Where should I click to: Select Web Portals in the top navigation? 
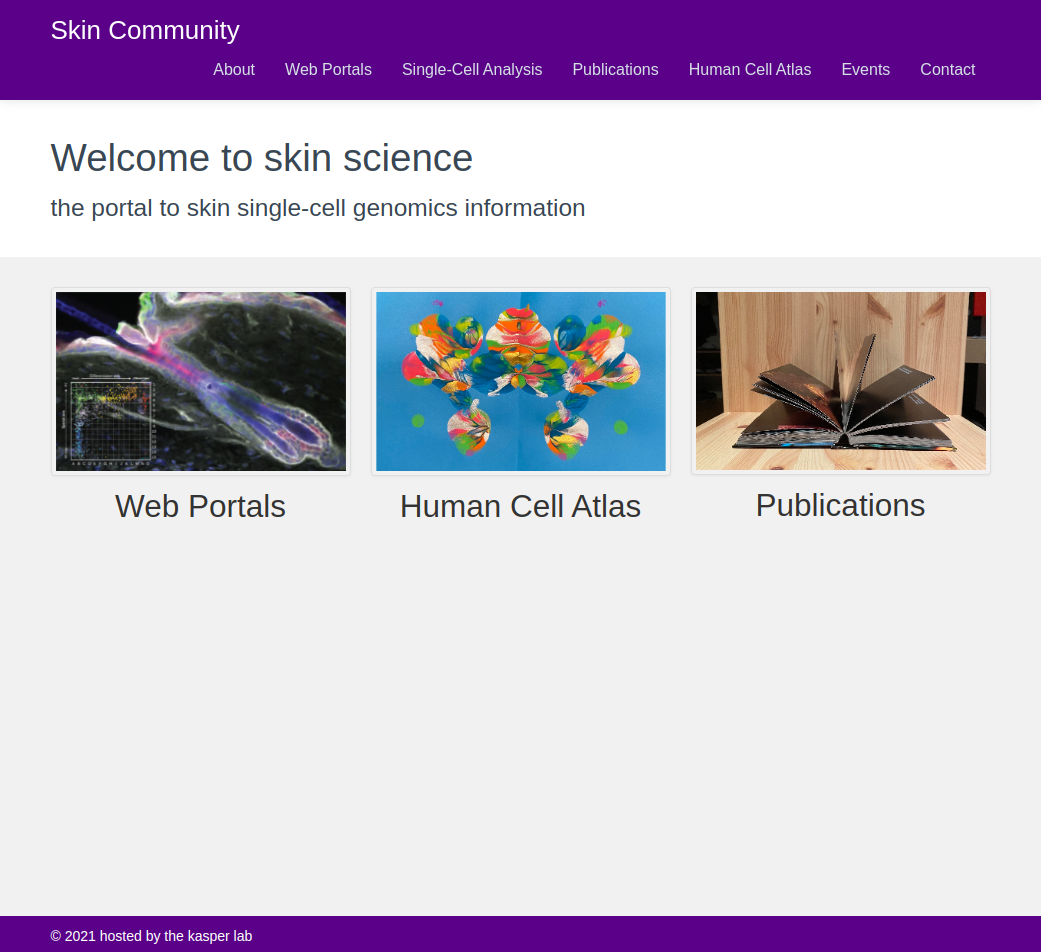point(328,70)
